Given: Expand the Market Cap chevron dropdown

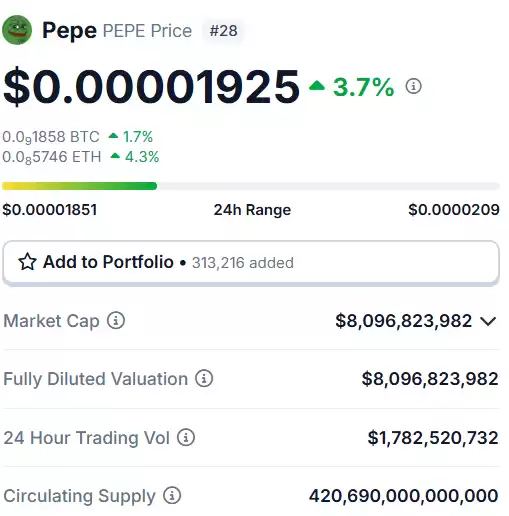Looking at the screenshot, I should click(x=488, y=321).
